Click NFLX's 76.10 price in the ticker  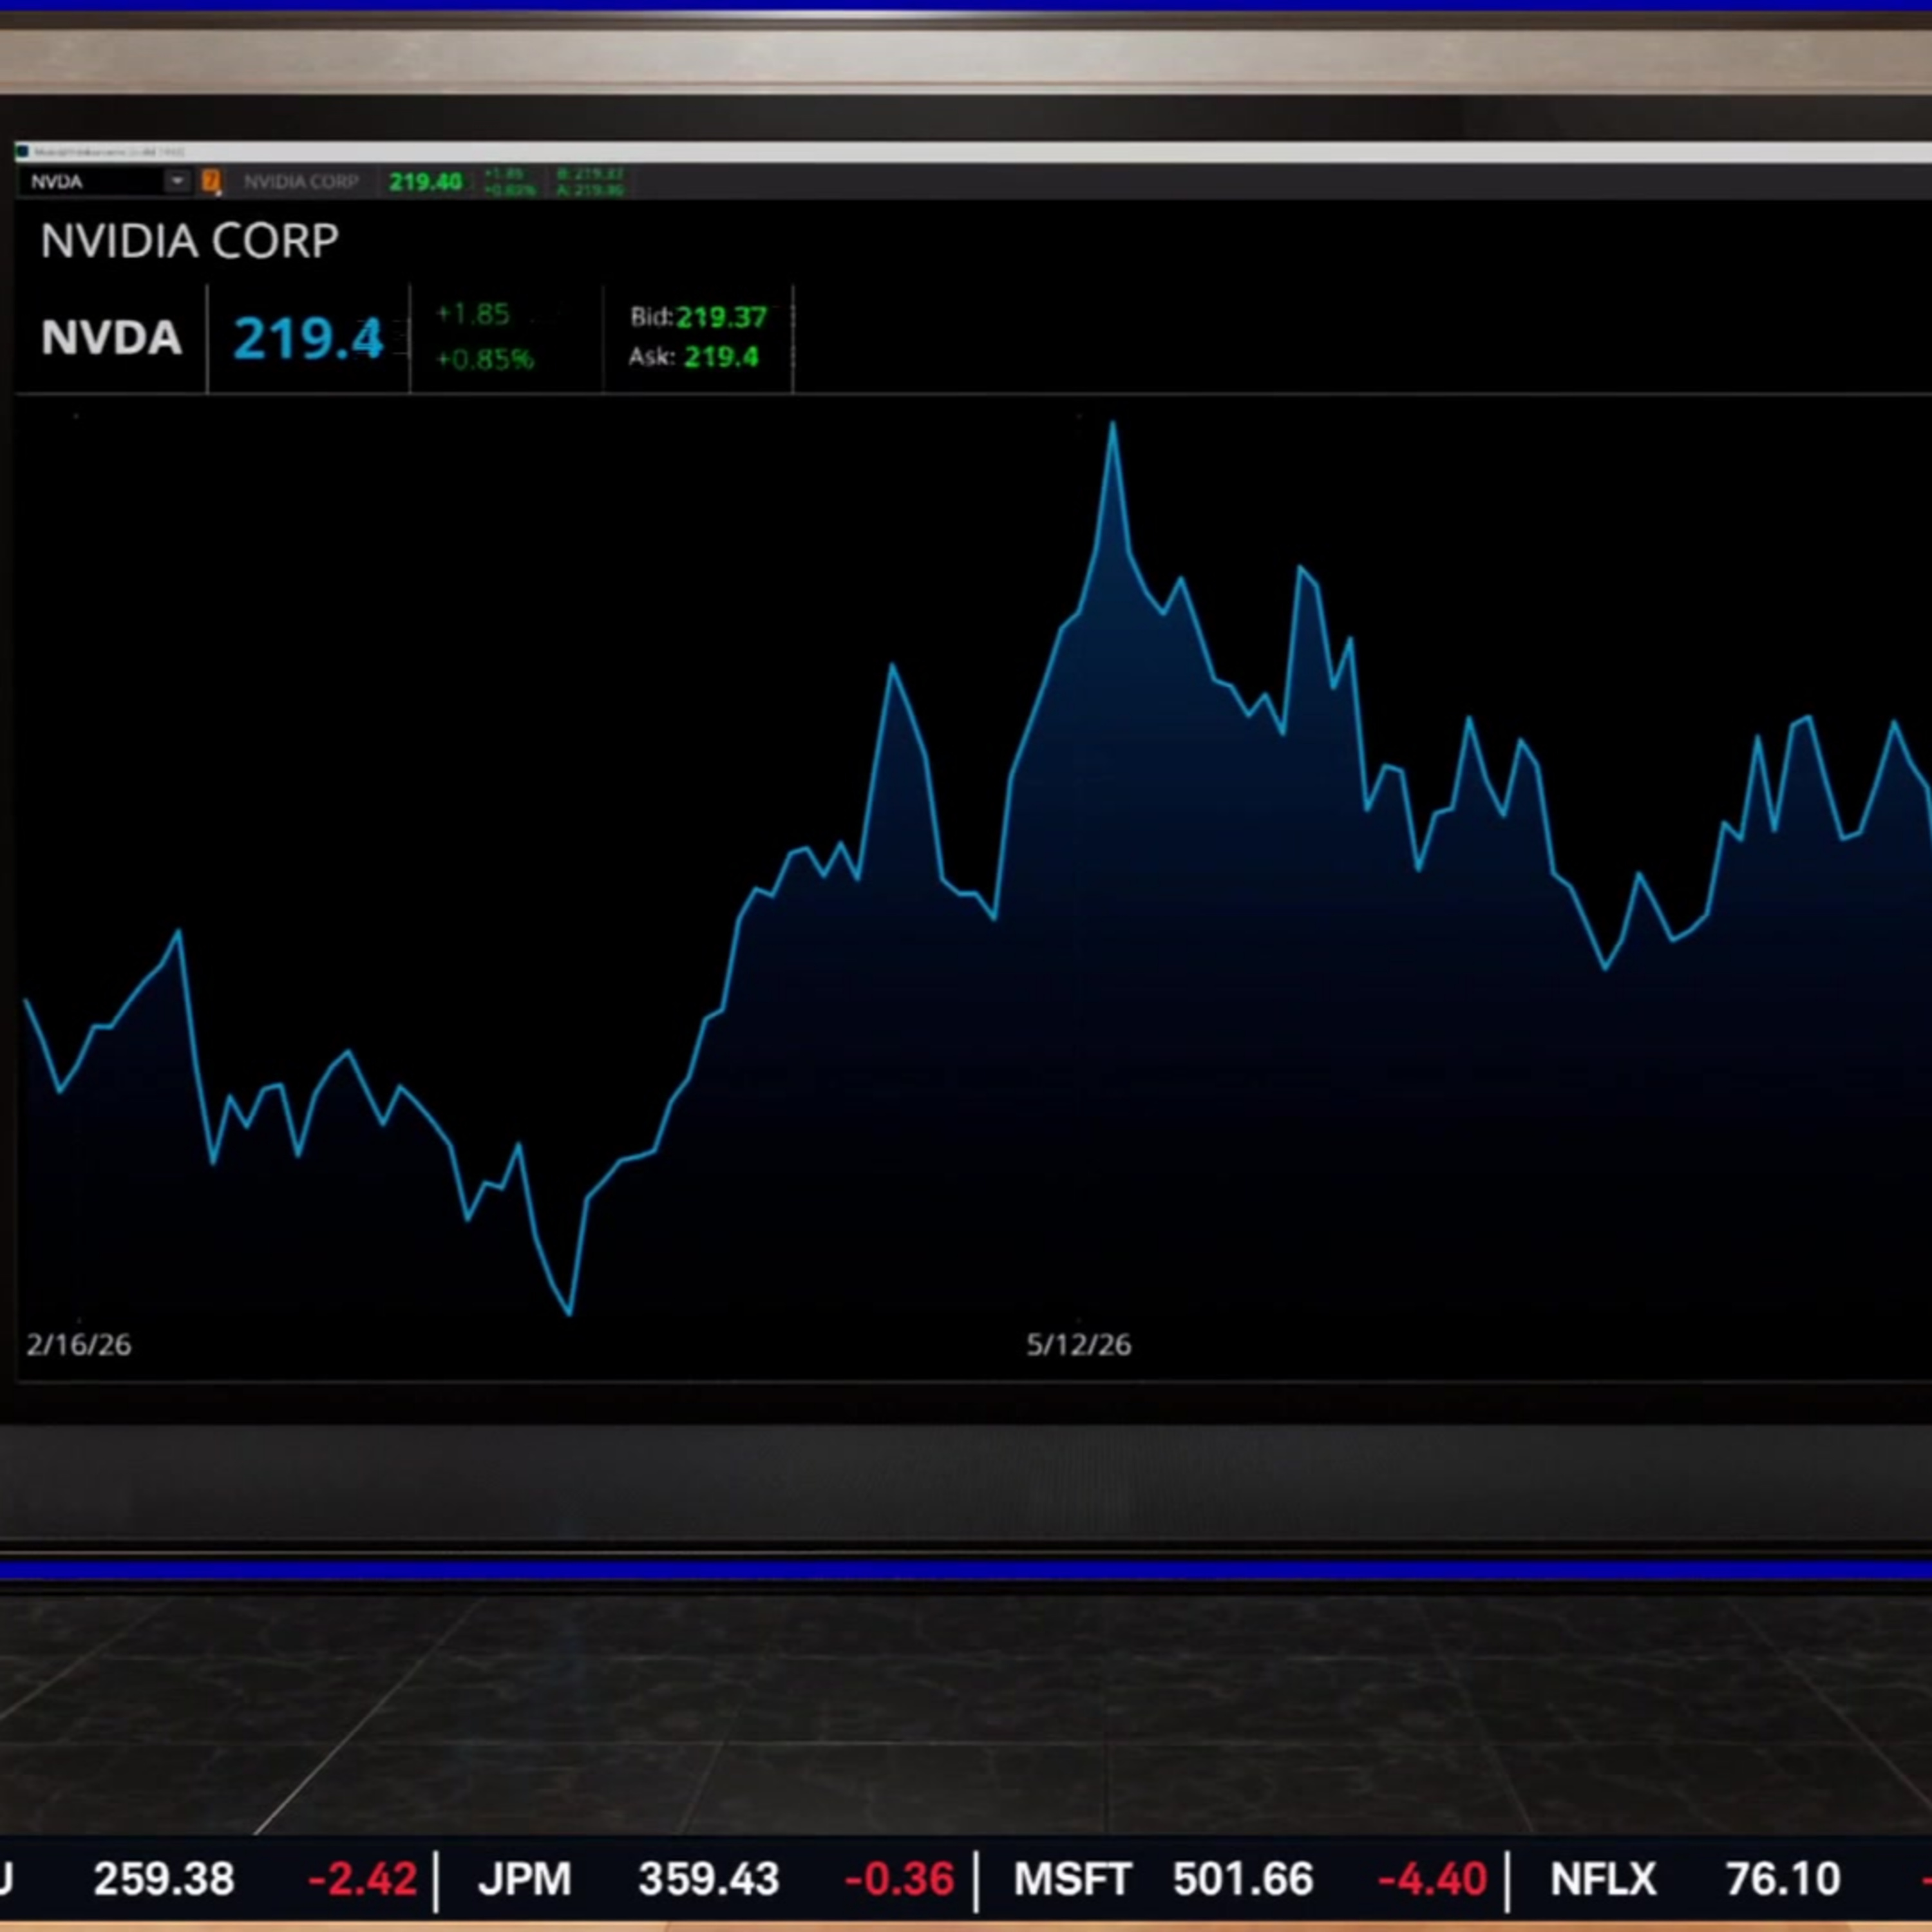pyautogui.click(x=1783, y=1879)
